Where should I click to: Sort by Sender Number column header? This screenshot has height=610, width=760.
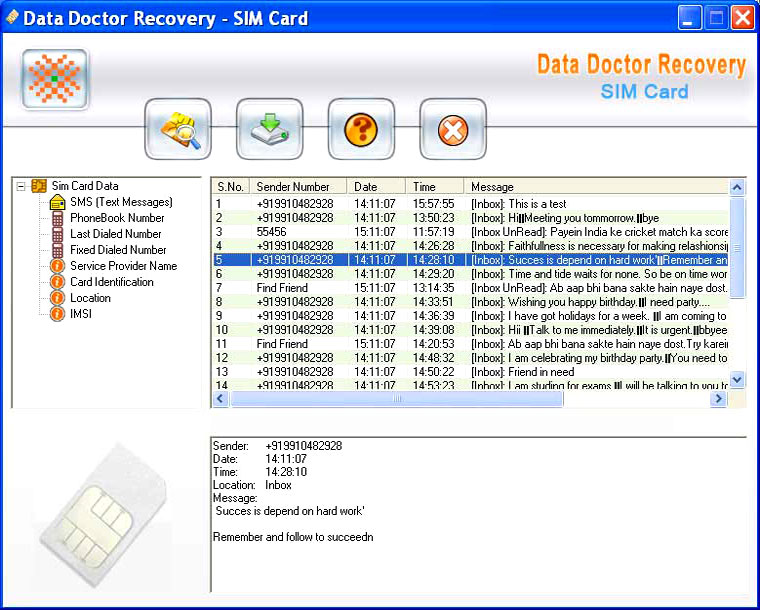(x=299, y=187)
